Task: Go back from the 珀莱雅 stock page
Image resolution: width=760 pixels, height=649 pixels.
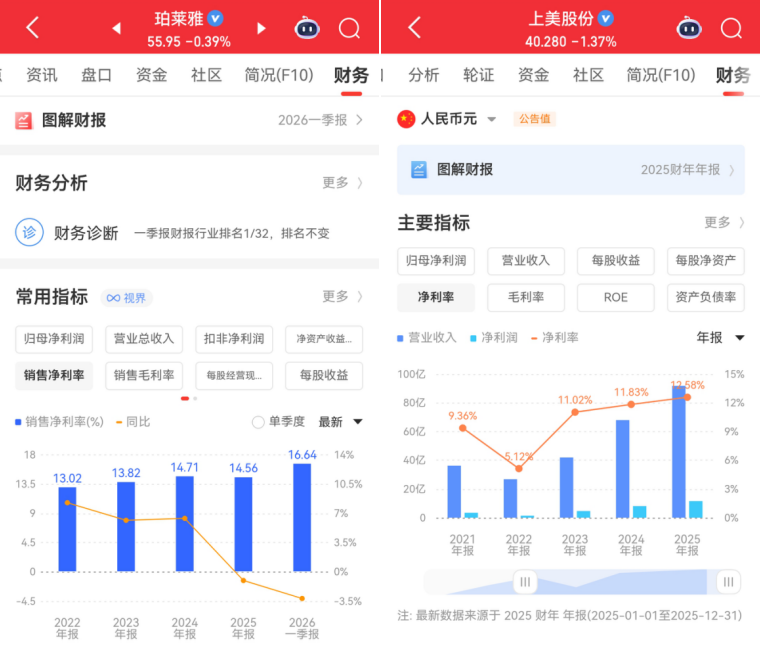Action: pyautogui.click(x=32, y=27)
